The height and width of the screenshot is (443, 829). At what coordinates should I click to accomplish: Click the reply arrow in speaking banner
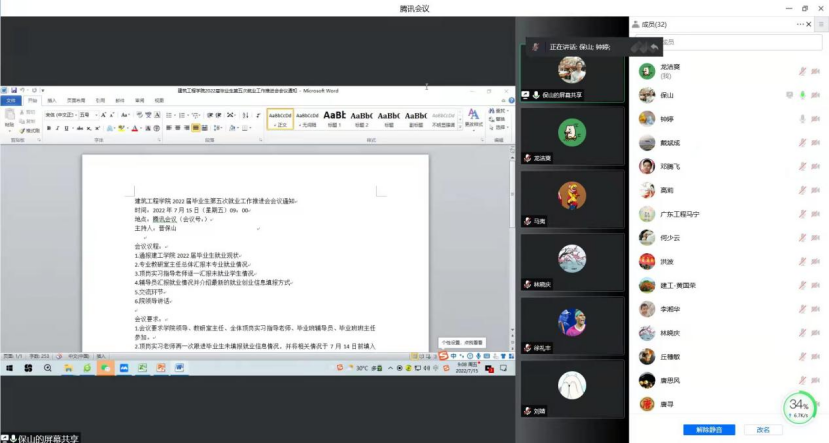point(654,47)
